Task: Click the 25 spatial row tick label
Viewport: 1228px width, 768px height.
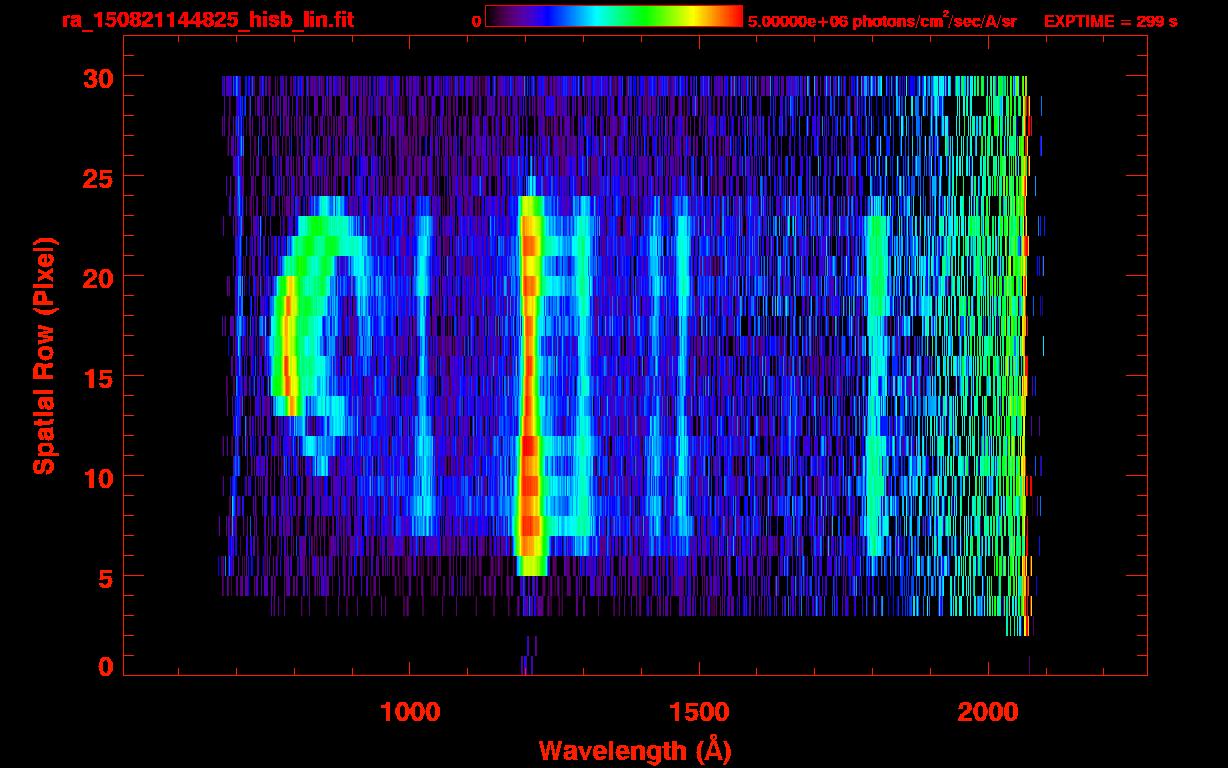Action: coord(98,177)
